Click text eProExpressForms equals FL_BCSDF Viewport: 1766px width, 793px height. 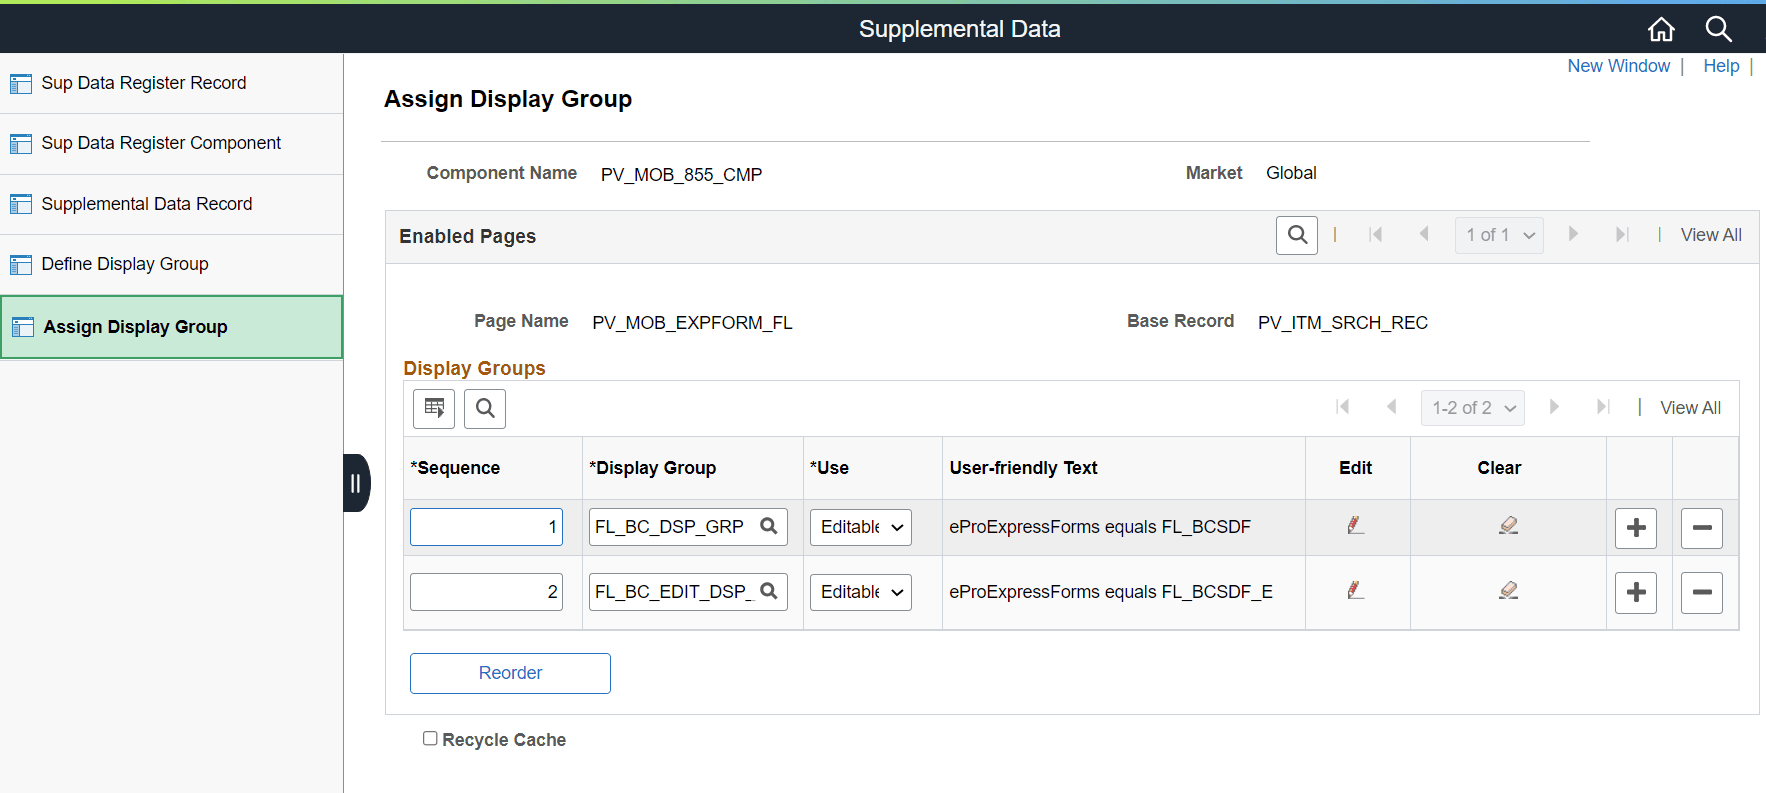1100,527
